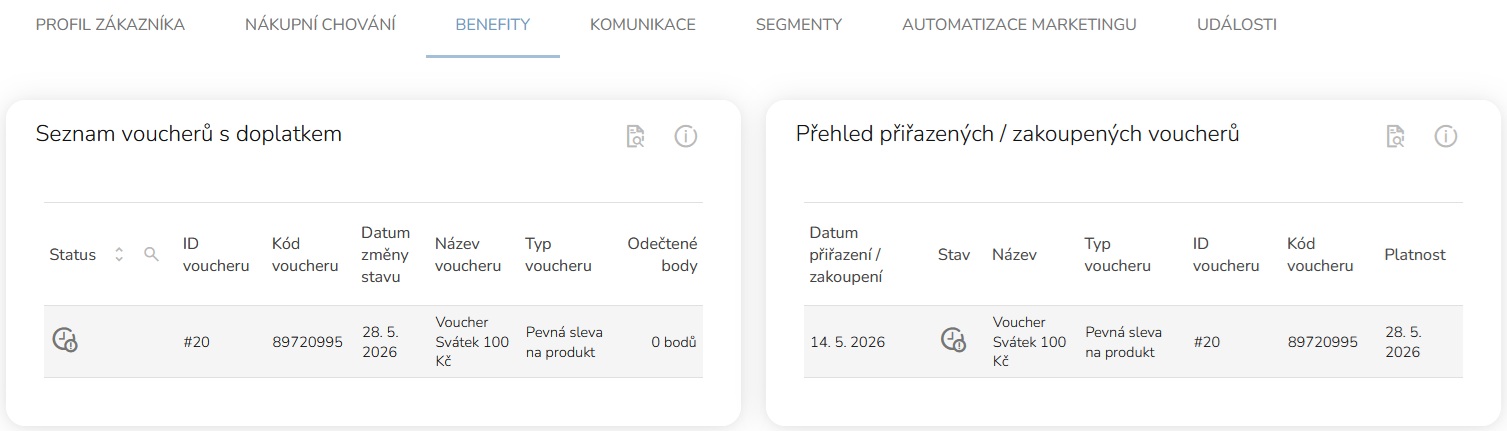1507x431 pixels.
Task: Select the Benefity tab
Action: coord(492,25)
